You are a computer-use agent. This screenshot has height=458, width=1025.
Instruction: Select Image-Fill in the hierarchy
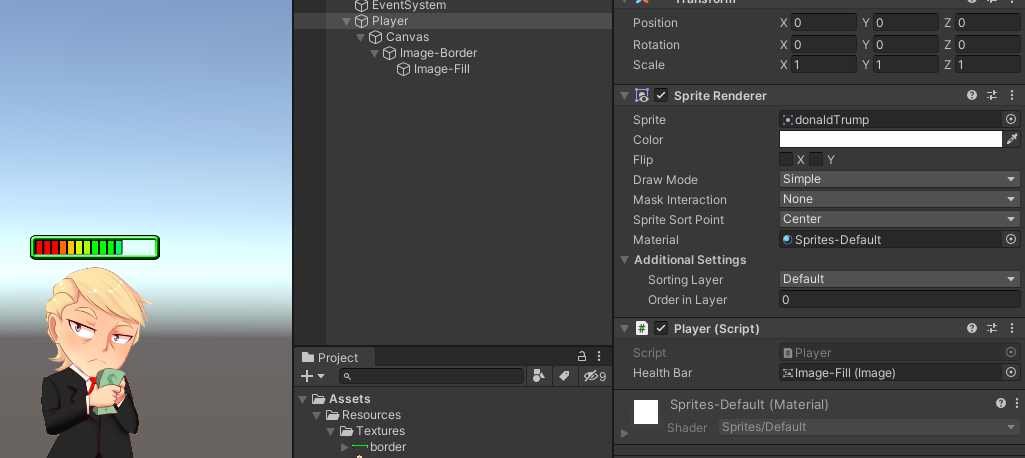click(441, 69)
